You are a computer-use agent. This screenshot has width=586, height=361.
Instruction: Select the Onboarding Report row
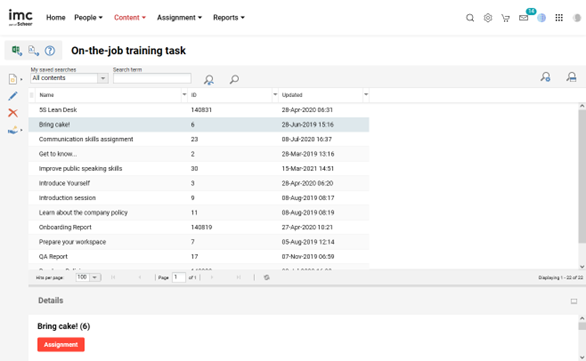tap(199, 227)
